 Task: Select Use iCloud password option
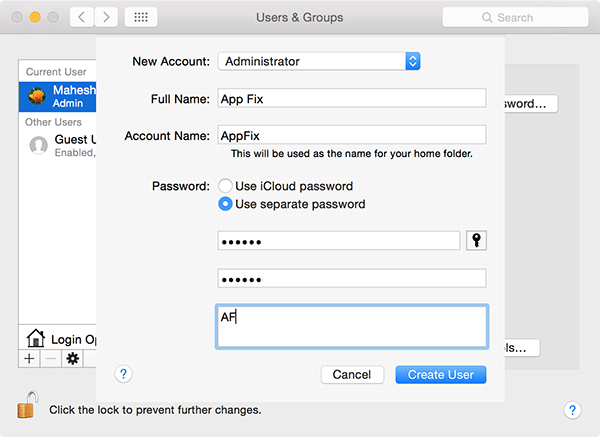225,186
